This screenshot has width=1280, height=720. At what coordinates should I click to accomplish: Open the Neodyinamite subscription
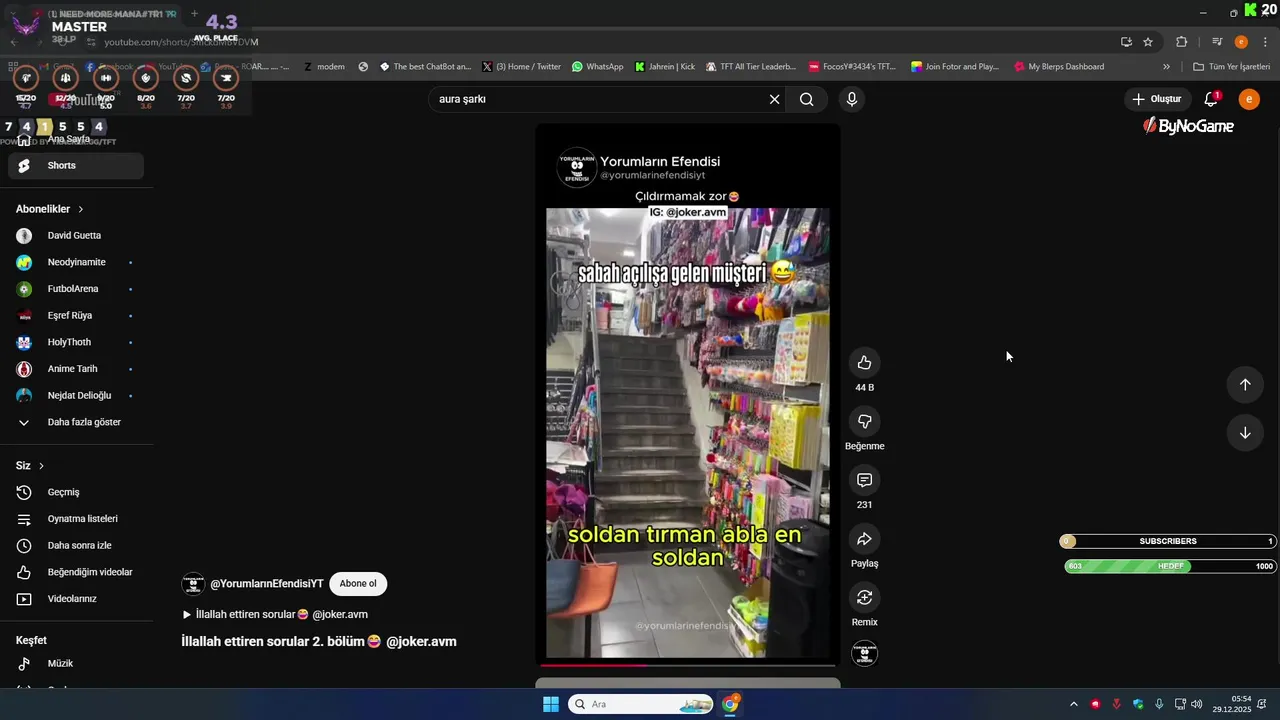(76, 262)
